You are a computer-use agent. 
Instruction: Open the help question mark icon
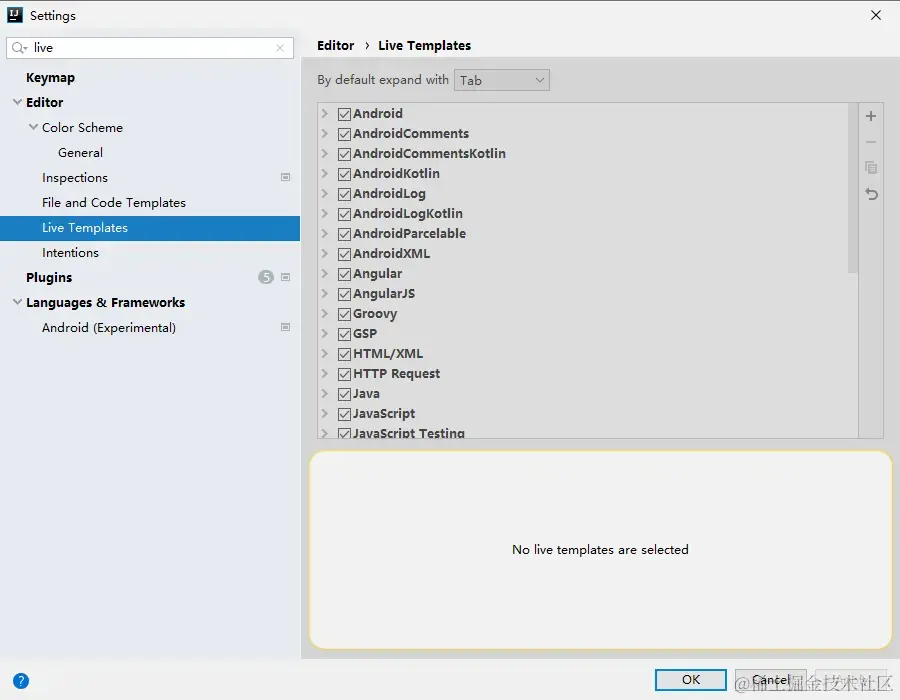click(21, 680)
